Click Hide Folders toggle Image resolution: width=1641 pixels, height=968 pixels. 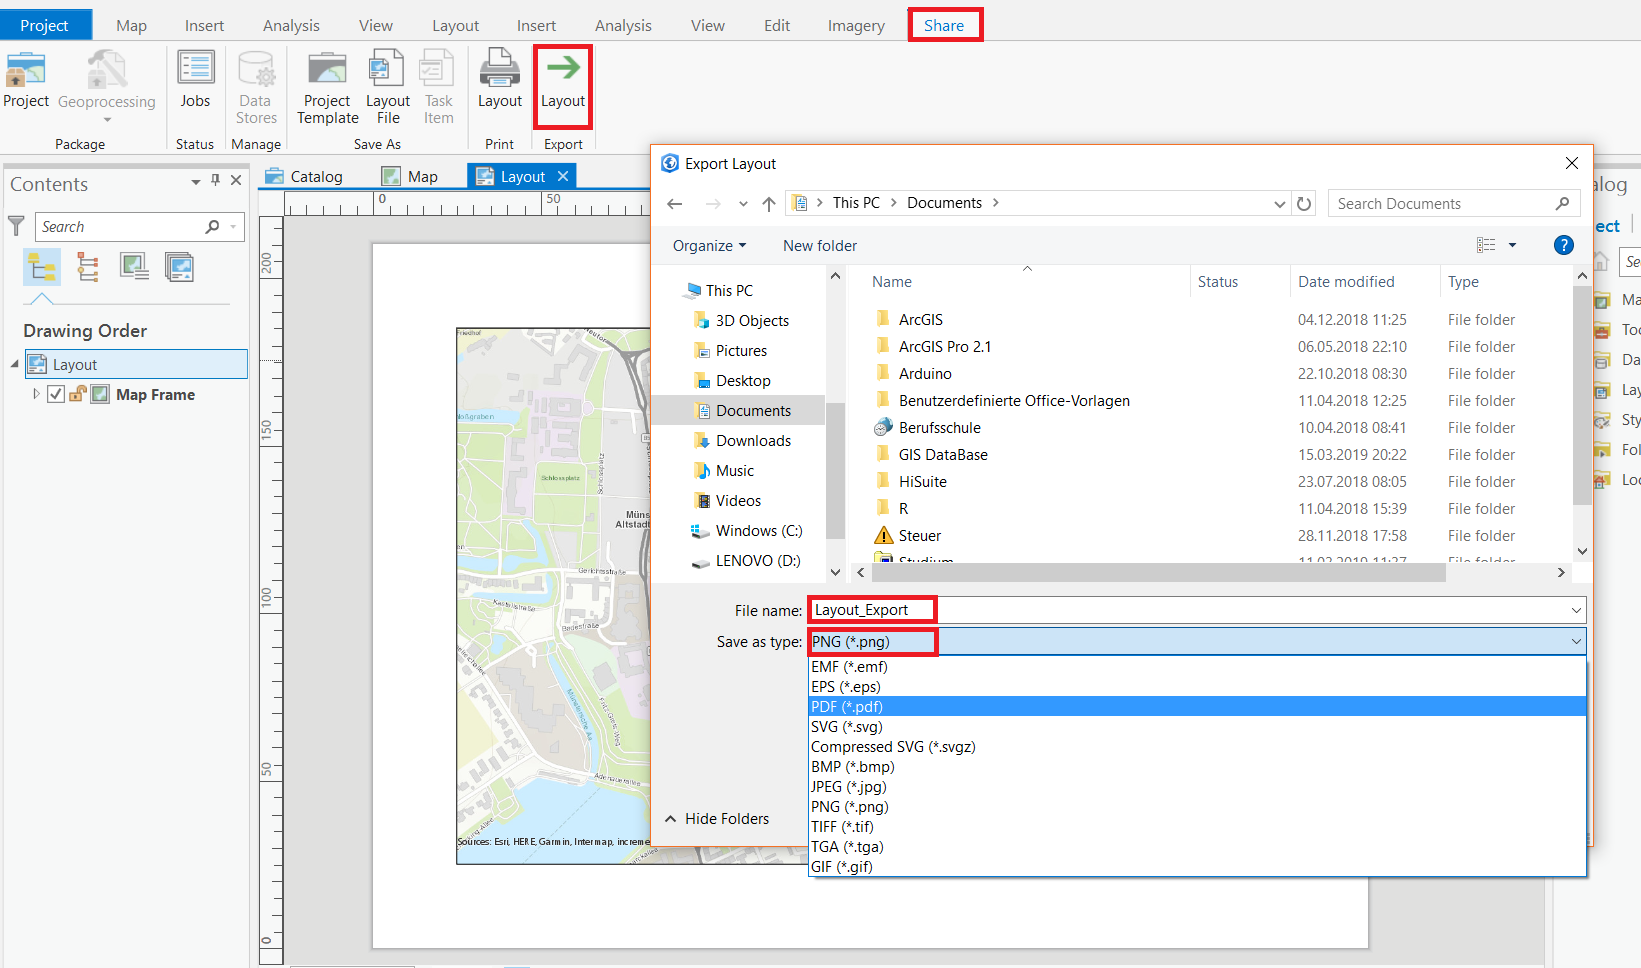pyautogui.click(x=717, y=819)
